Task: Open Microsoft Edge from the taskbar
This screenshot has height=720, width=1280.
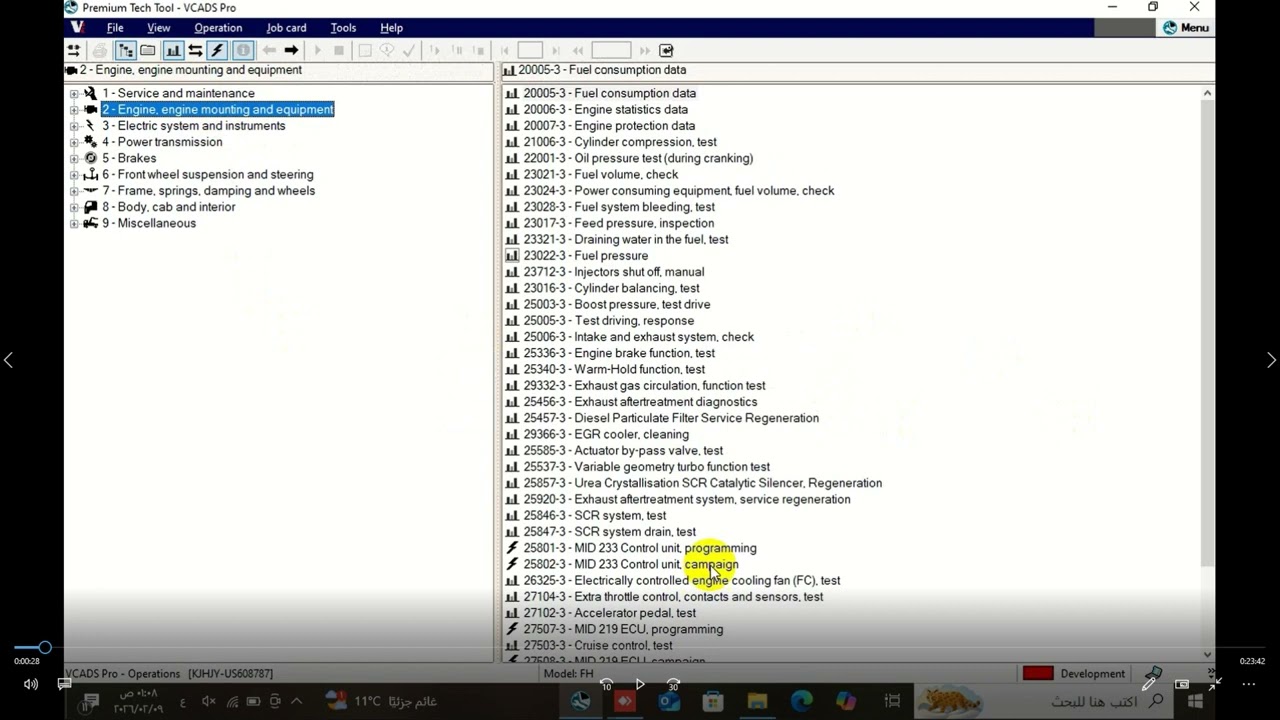Action: click(801, 702)
